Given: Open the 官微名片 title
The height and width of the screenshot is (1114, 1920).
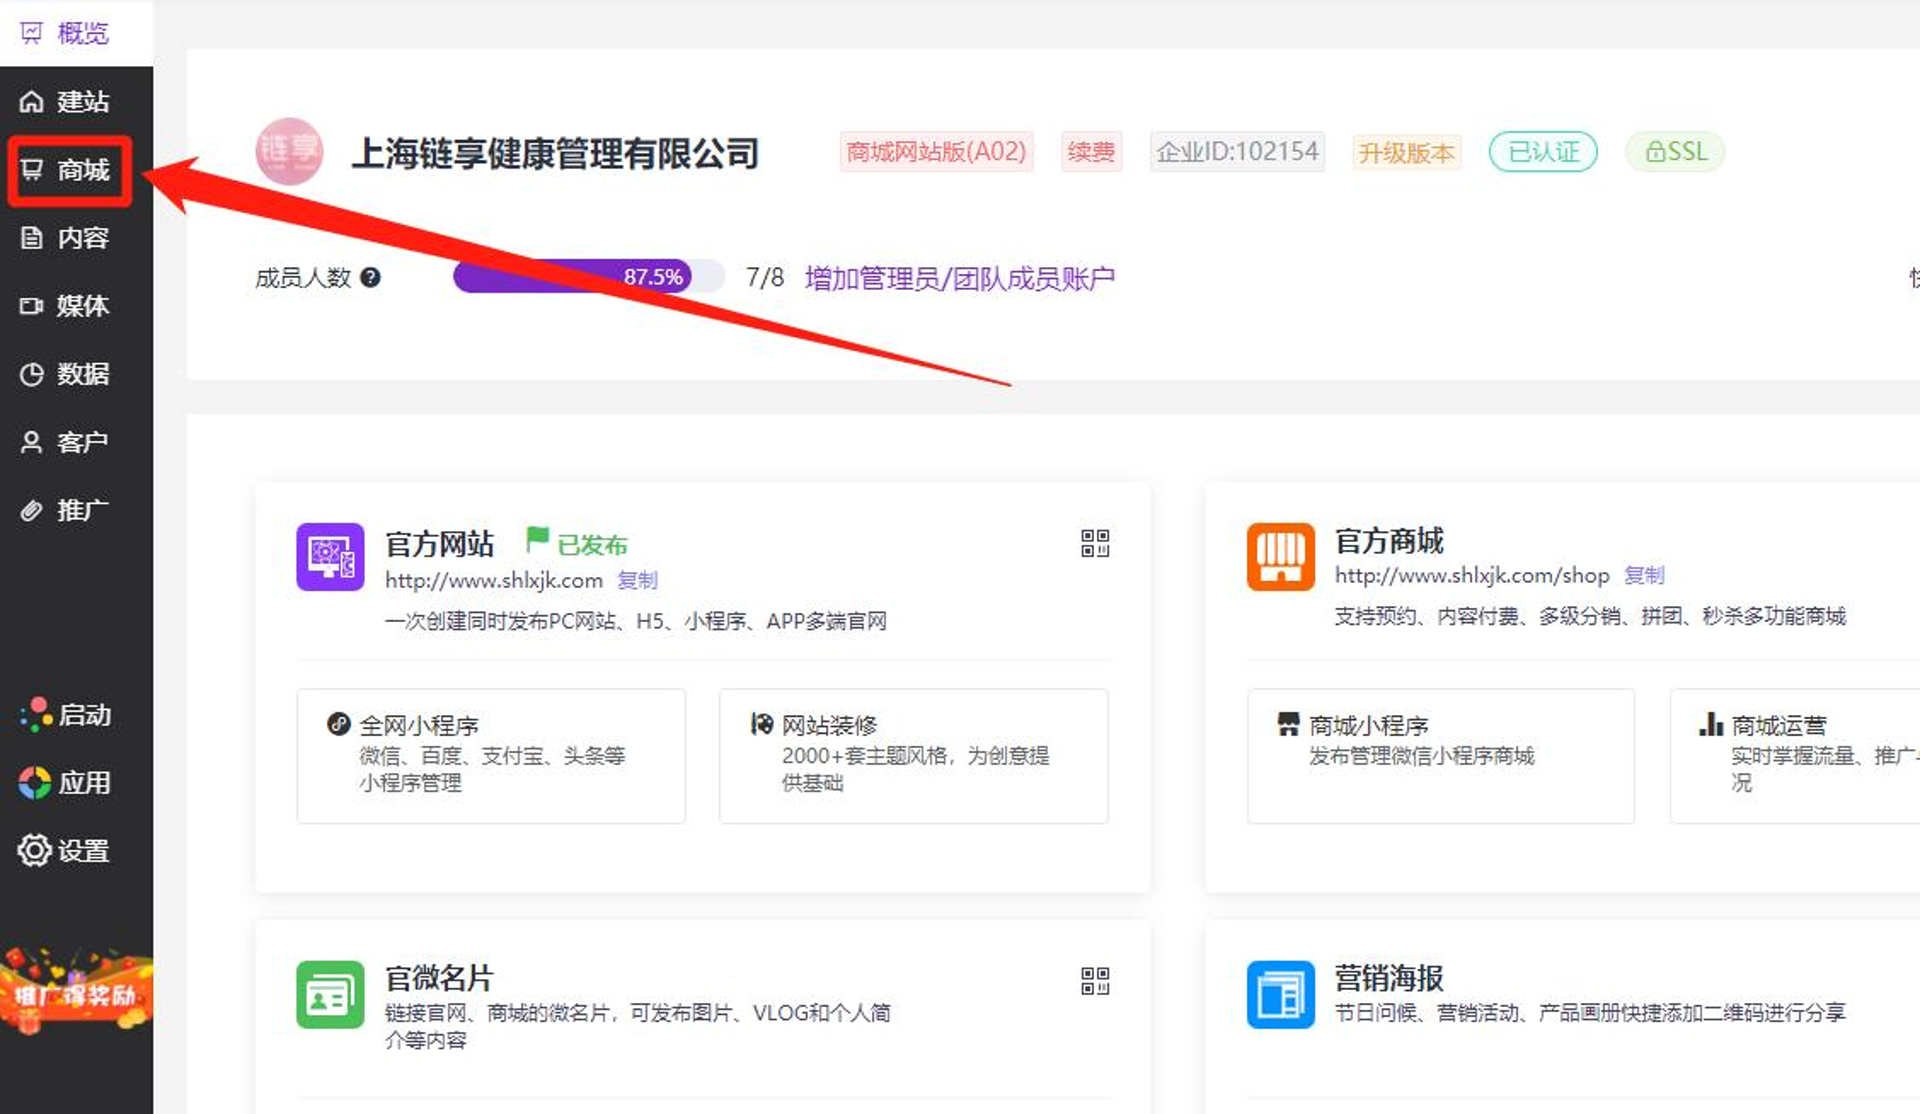Looking at the screenshot, I should click(x=440, y=977).
